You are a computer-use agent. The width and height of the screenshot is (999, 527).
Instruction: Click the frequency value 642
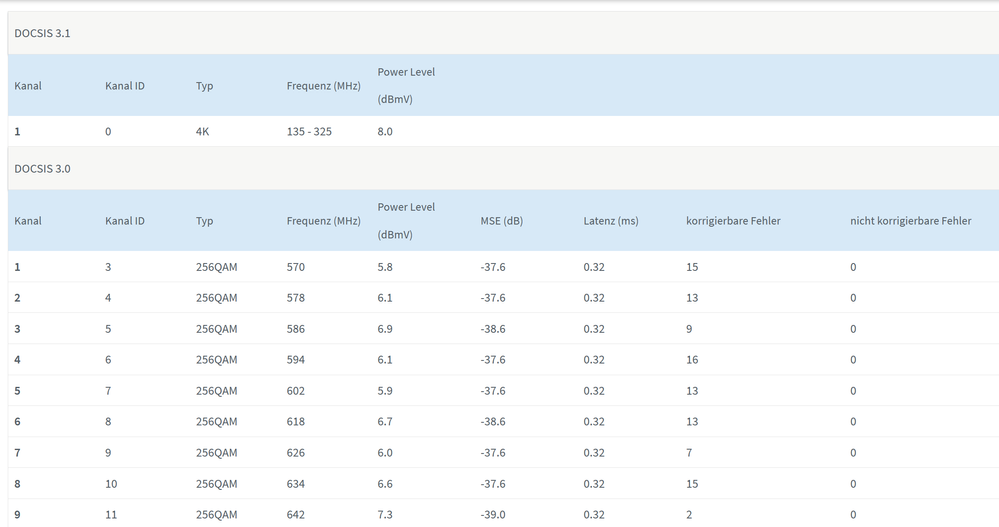click(x=296, y=515)
